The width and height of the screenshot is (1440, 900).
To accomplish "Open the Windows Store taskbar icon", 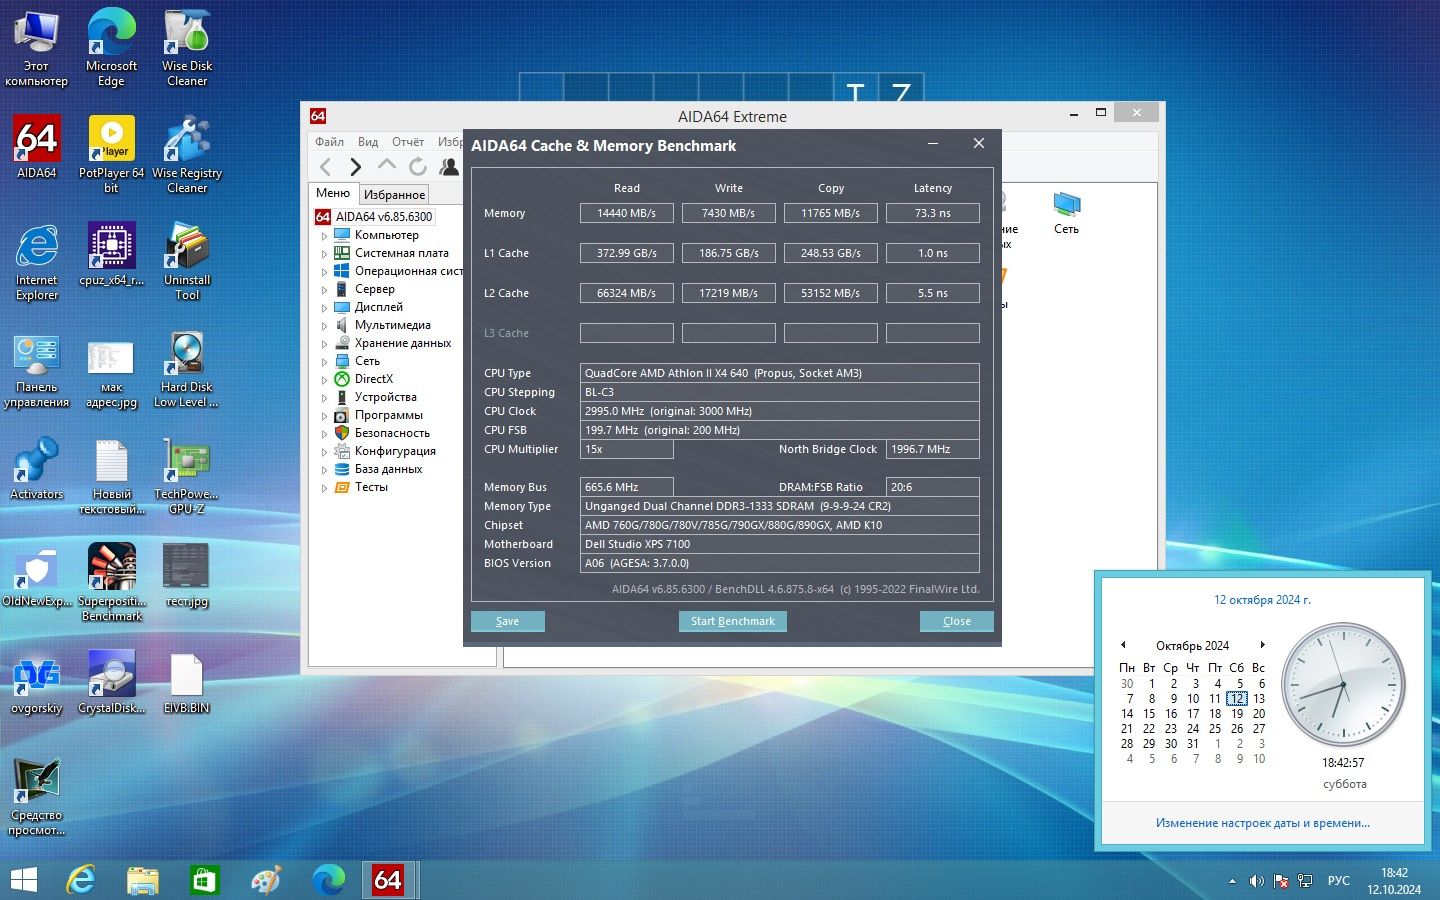I will click(x=204, y=880).
